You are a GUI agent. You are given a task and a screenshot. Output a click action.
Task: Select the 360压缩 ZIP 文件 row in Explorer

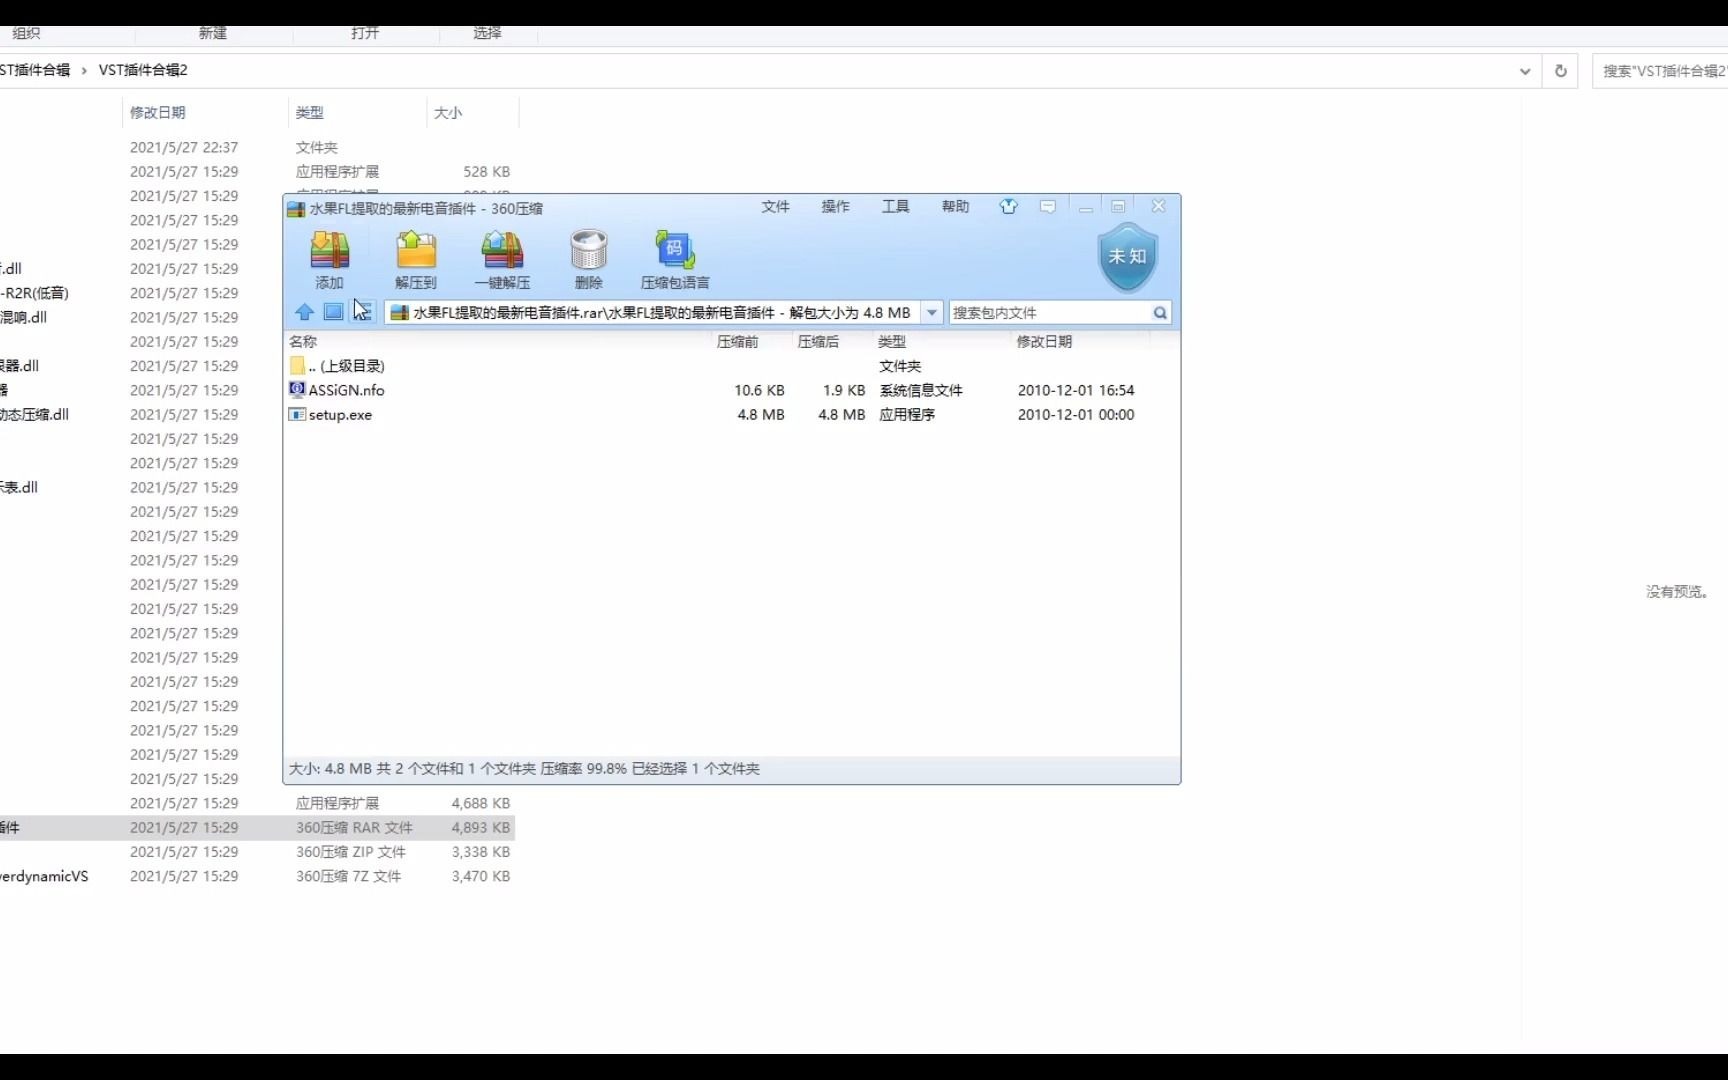[x=257, y=852]
